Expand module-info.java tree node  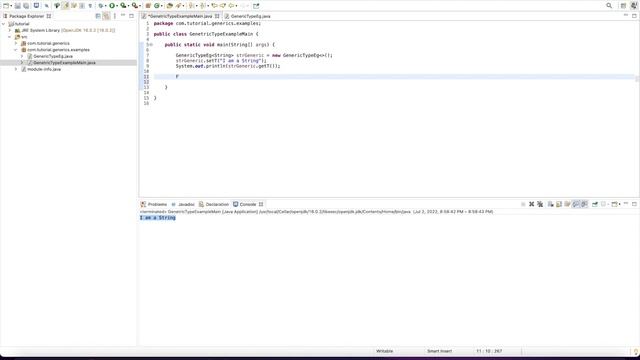[x=16, y=69]
